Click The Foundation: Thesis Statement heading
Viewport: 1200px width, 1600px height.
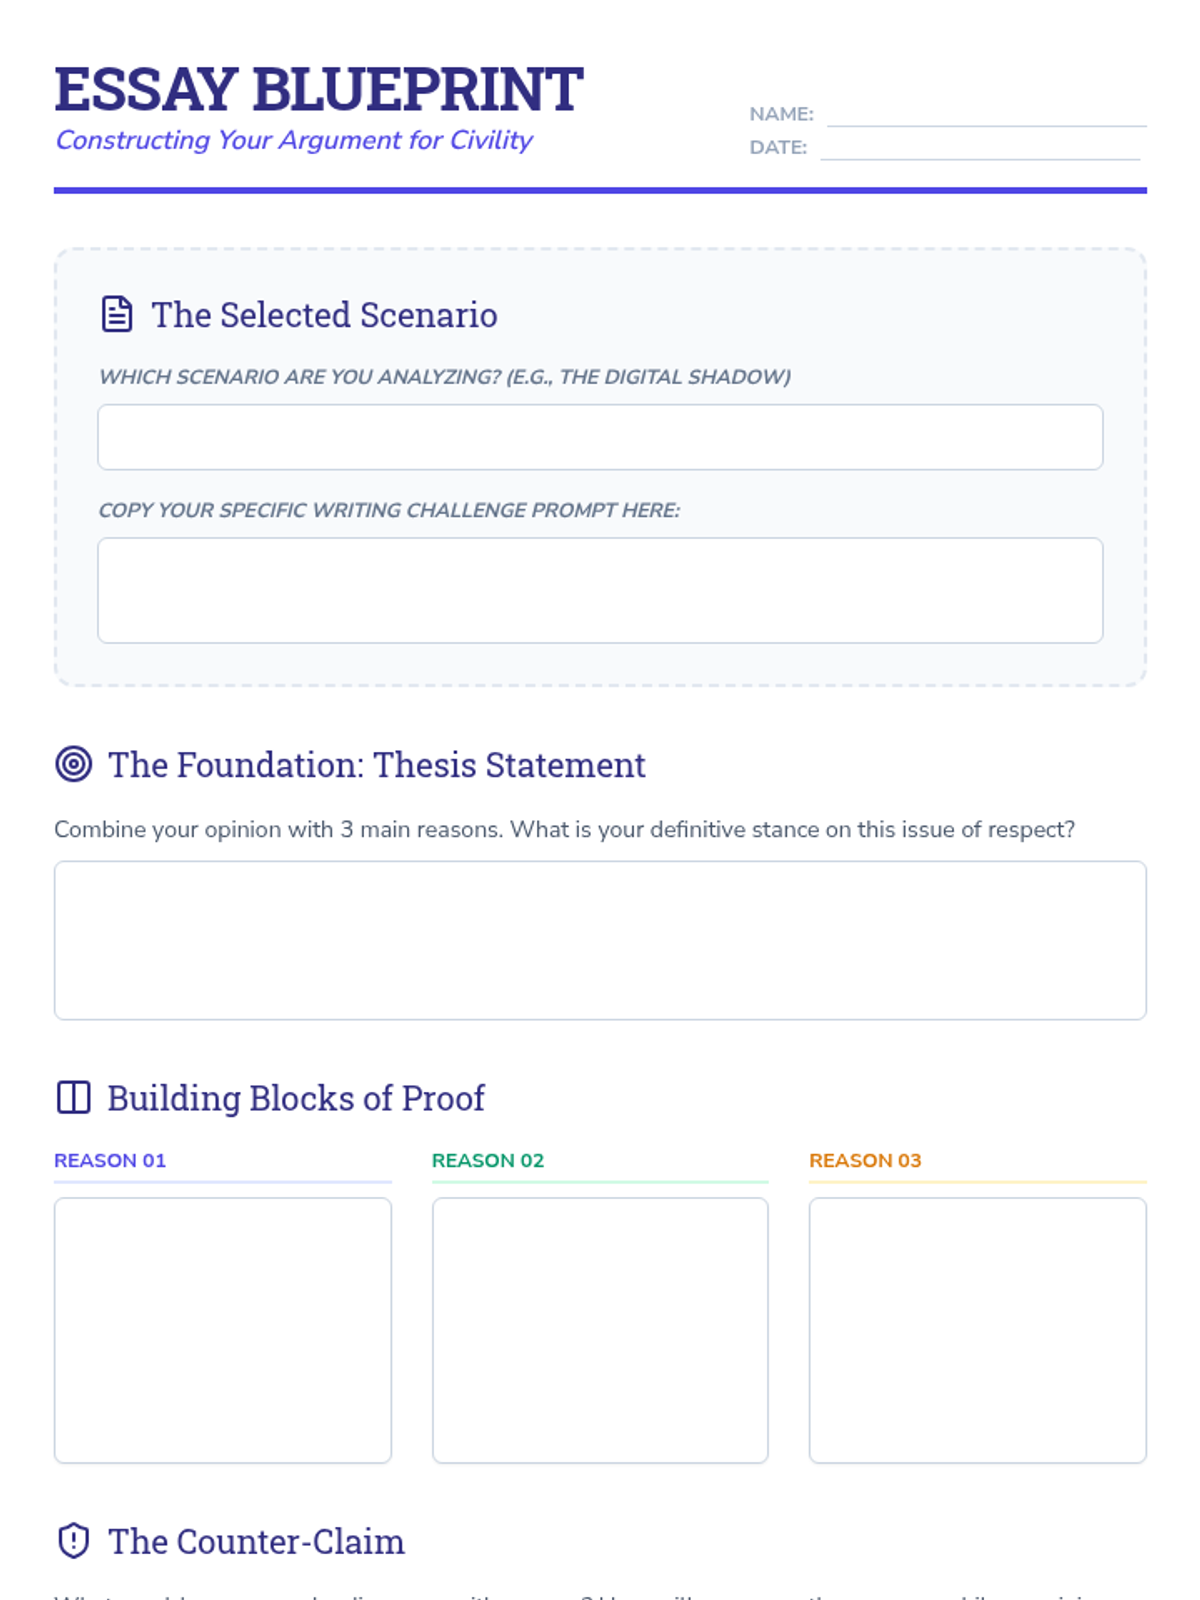377,765
